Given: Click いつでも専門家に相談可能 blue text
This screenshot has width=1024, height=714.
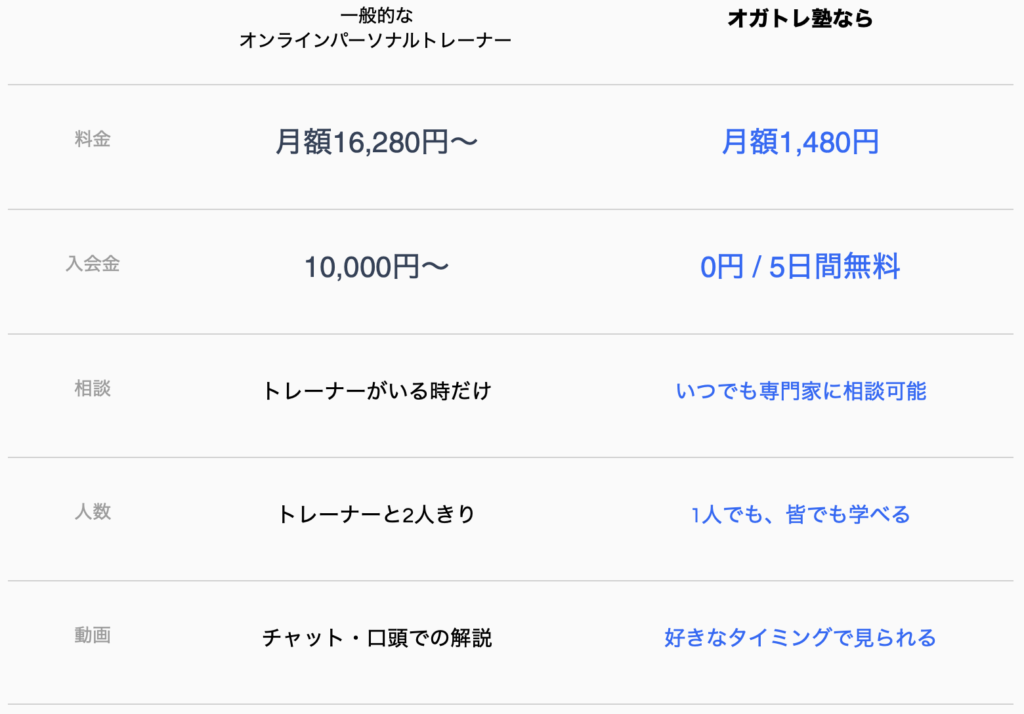Looking at the screenshot, I should tap(801, 391).
